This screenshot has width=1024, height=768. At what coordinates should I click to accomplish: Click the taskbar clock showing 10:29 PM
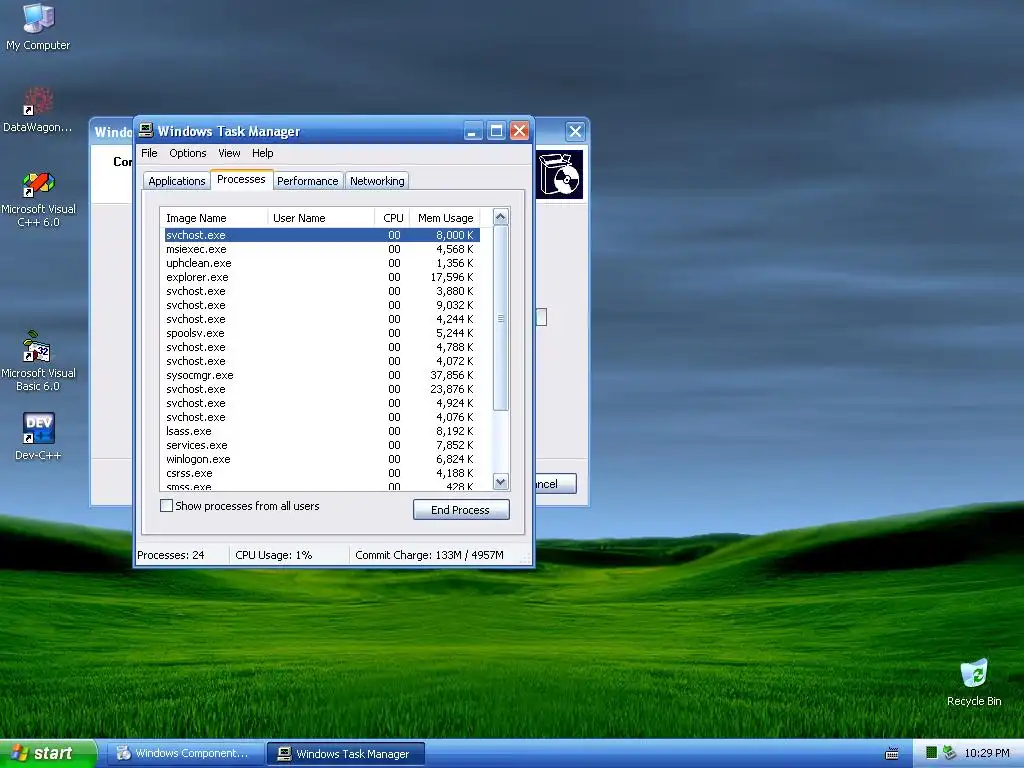coord(987,753)
